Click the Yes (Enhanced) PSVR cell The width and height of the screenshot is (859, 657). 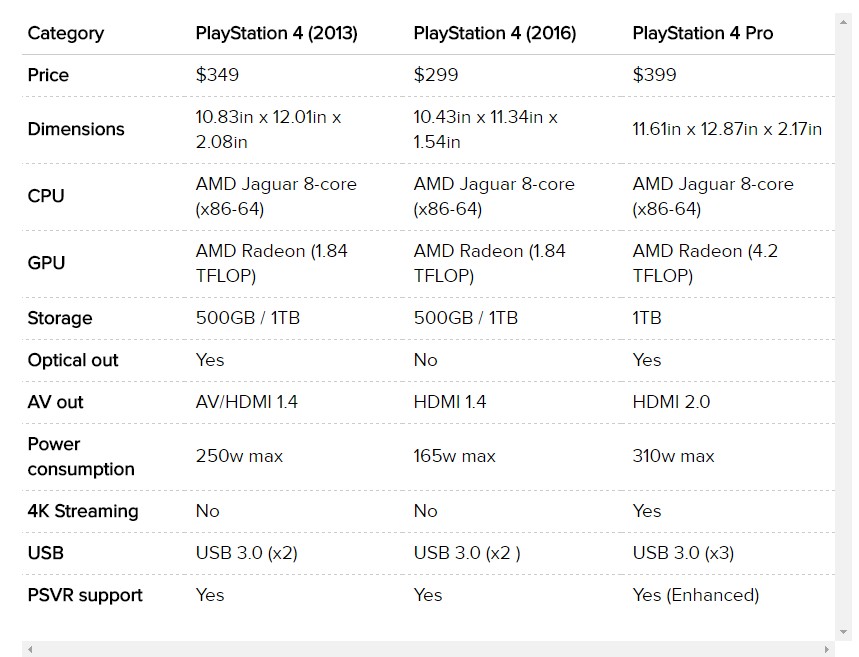point(695,595)
